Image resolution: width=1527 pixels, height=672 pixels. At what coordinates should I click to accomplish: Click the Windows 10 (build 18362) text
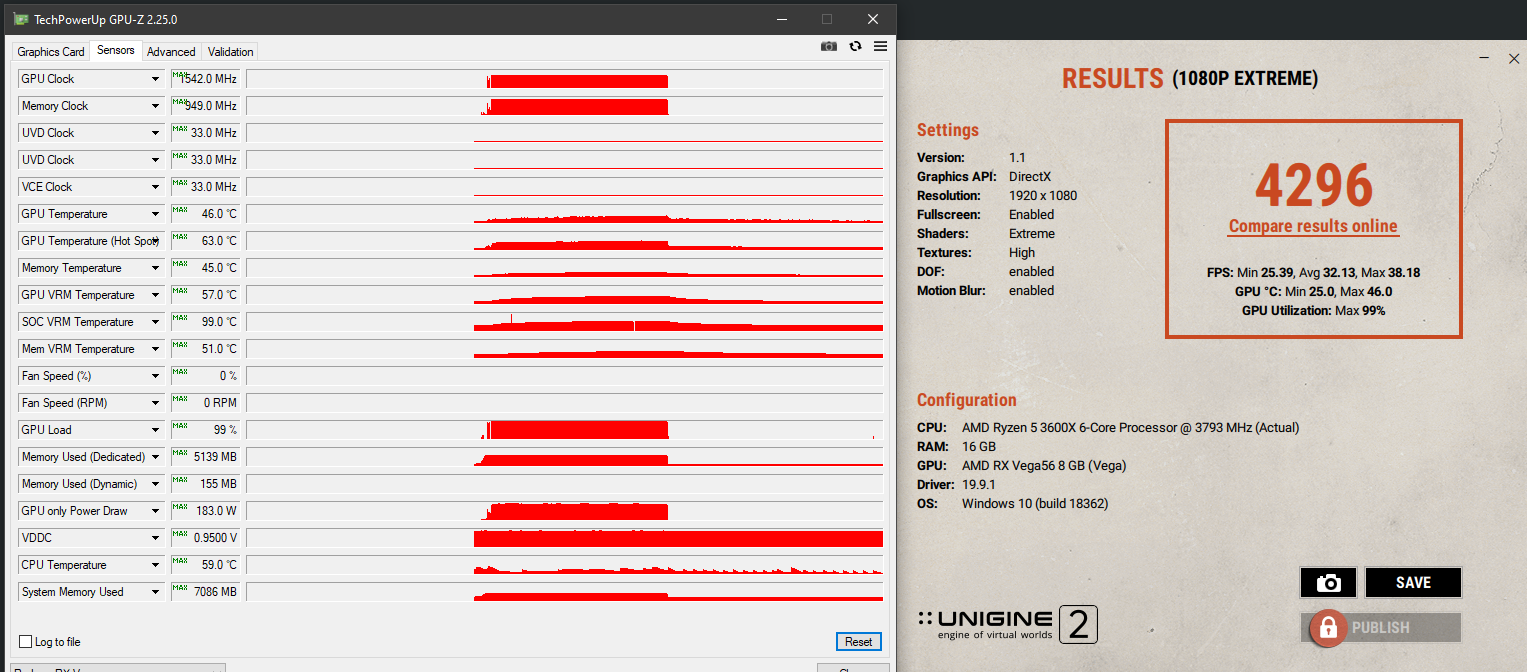point(1035,503)
